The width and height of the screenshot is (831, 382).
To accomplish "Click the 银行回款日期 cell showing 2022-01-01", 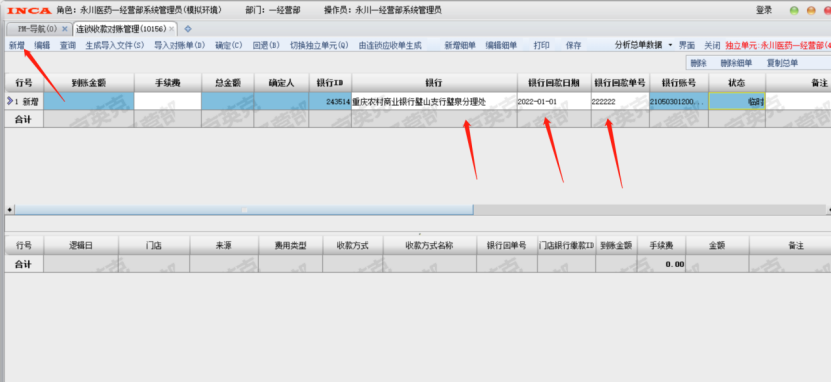I will tap(554, 101).
